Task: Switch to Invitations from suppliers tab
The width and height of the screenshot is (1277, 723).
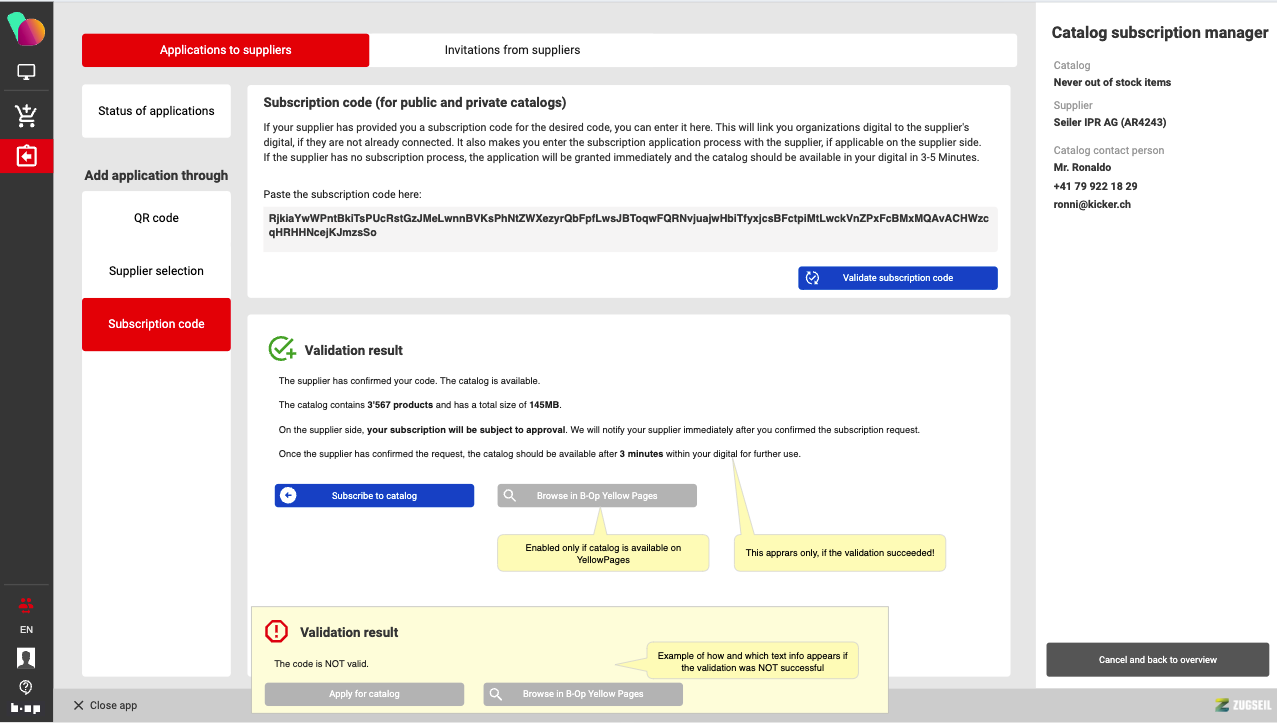Action: click(x=512, y=50)
